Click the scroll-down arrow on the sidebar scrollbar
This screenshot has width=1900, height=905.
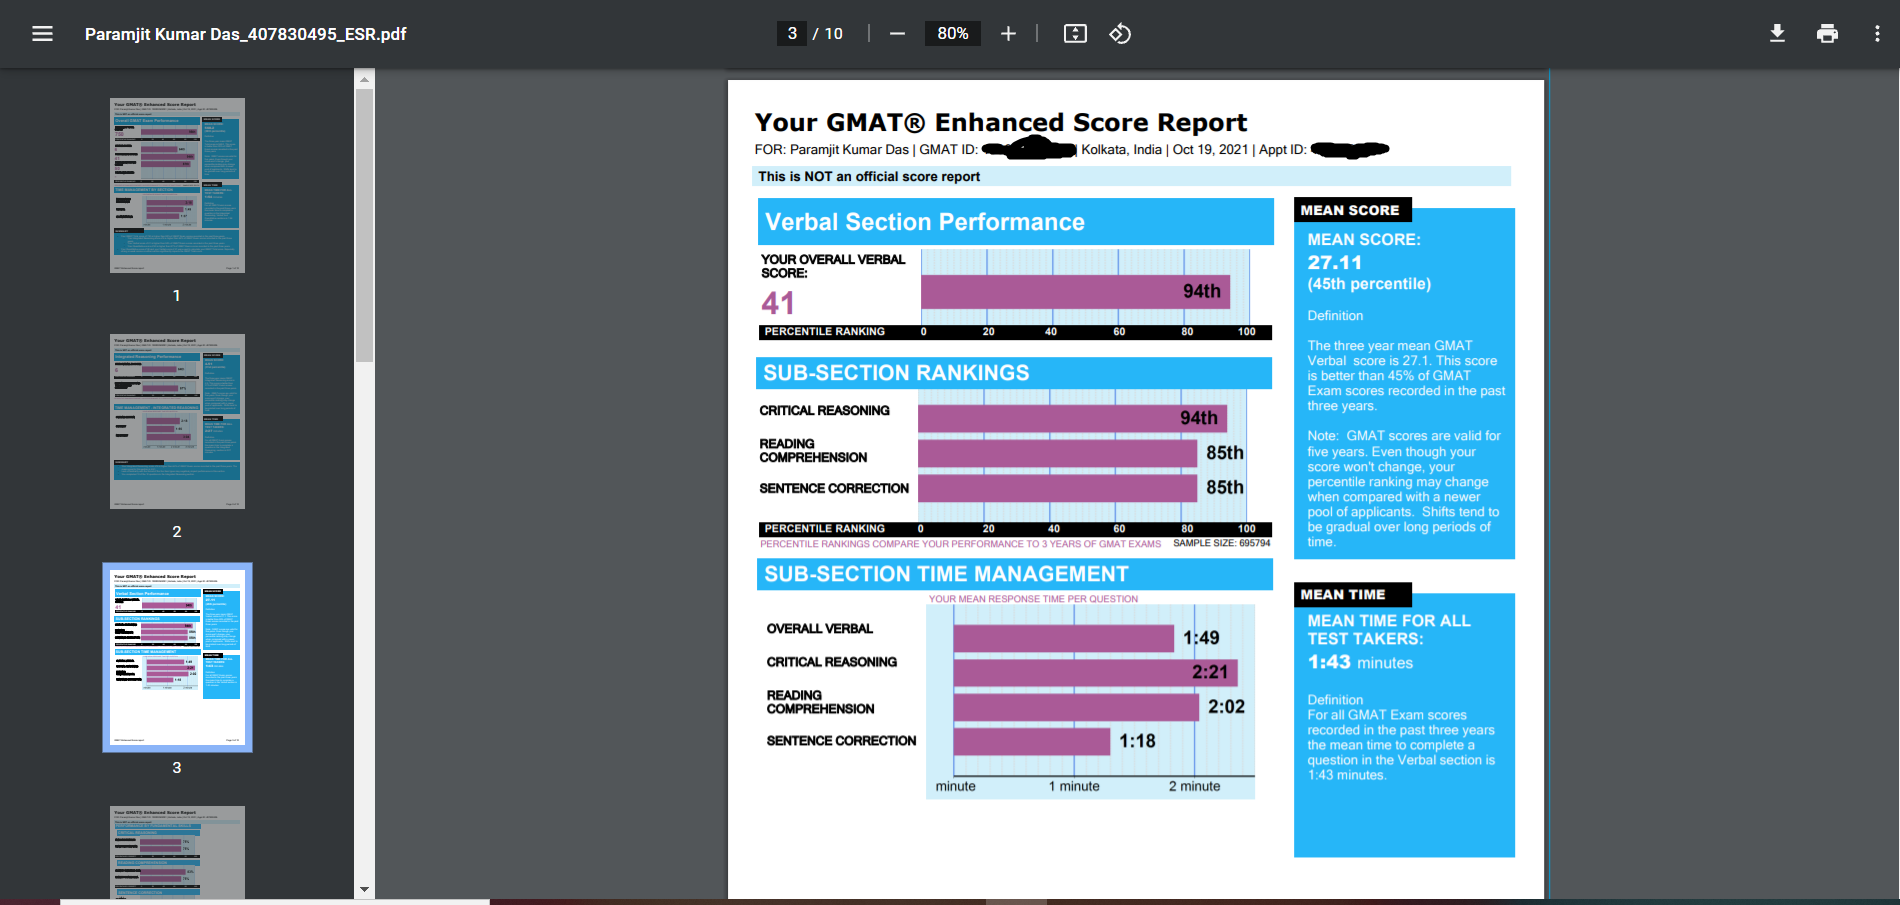(x=365, y=888)
